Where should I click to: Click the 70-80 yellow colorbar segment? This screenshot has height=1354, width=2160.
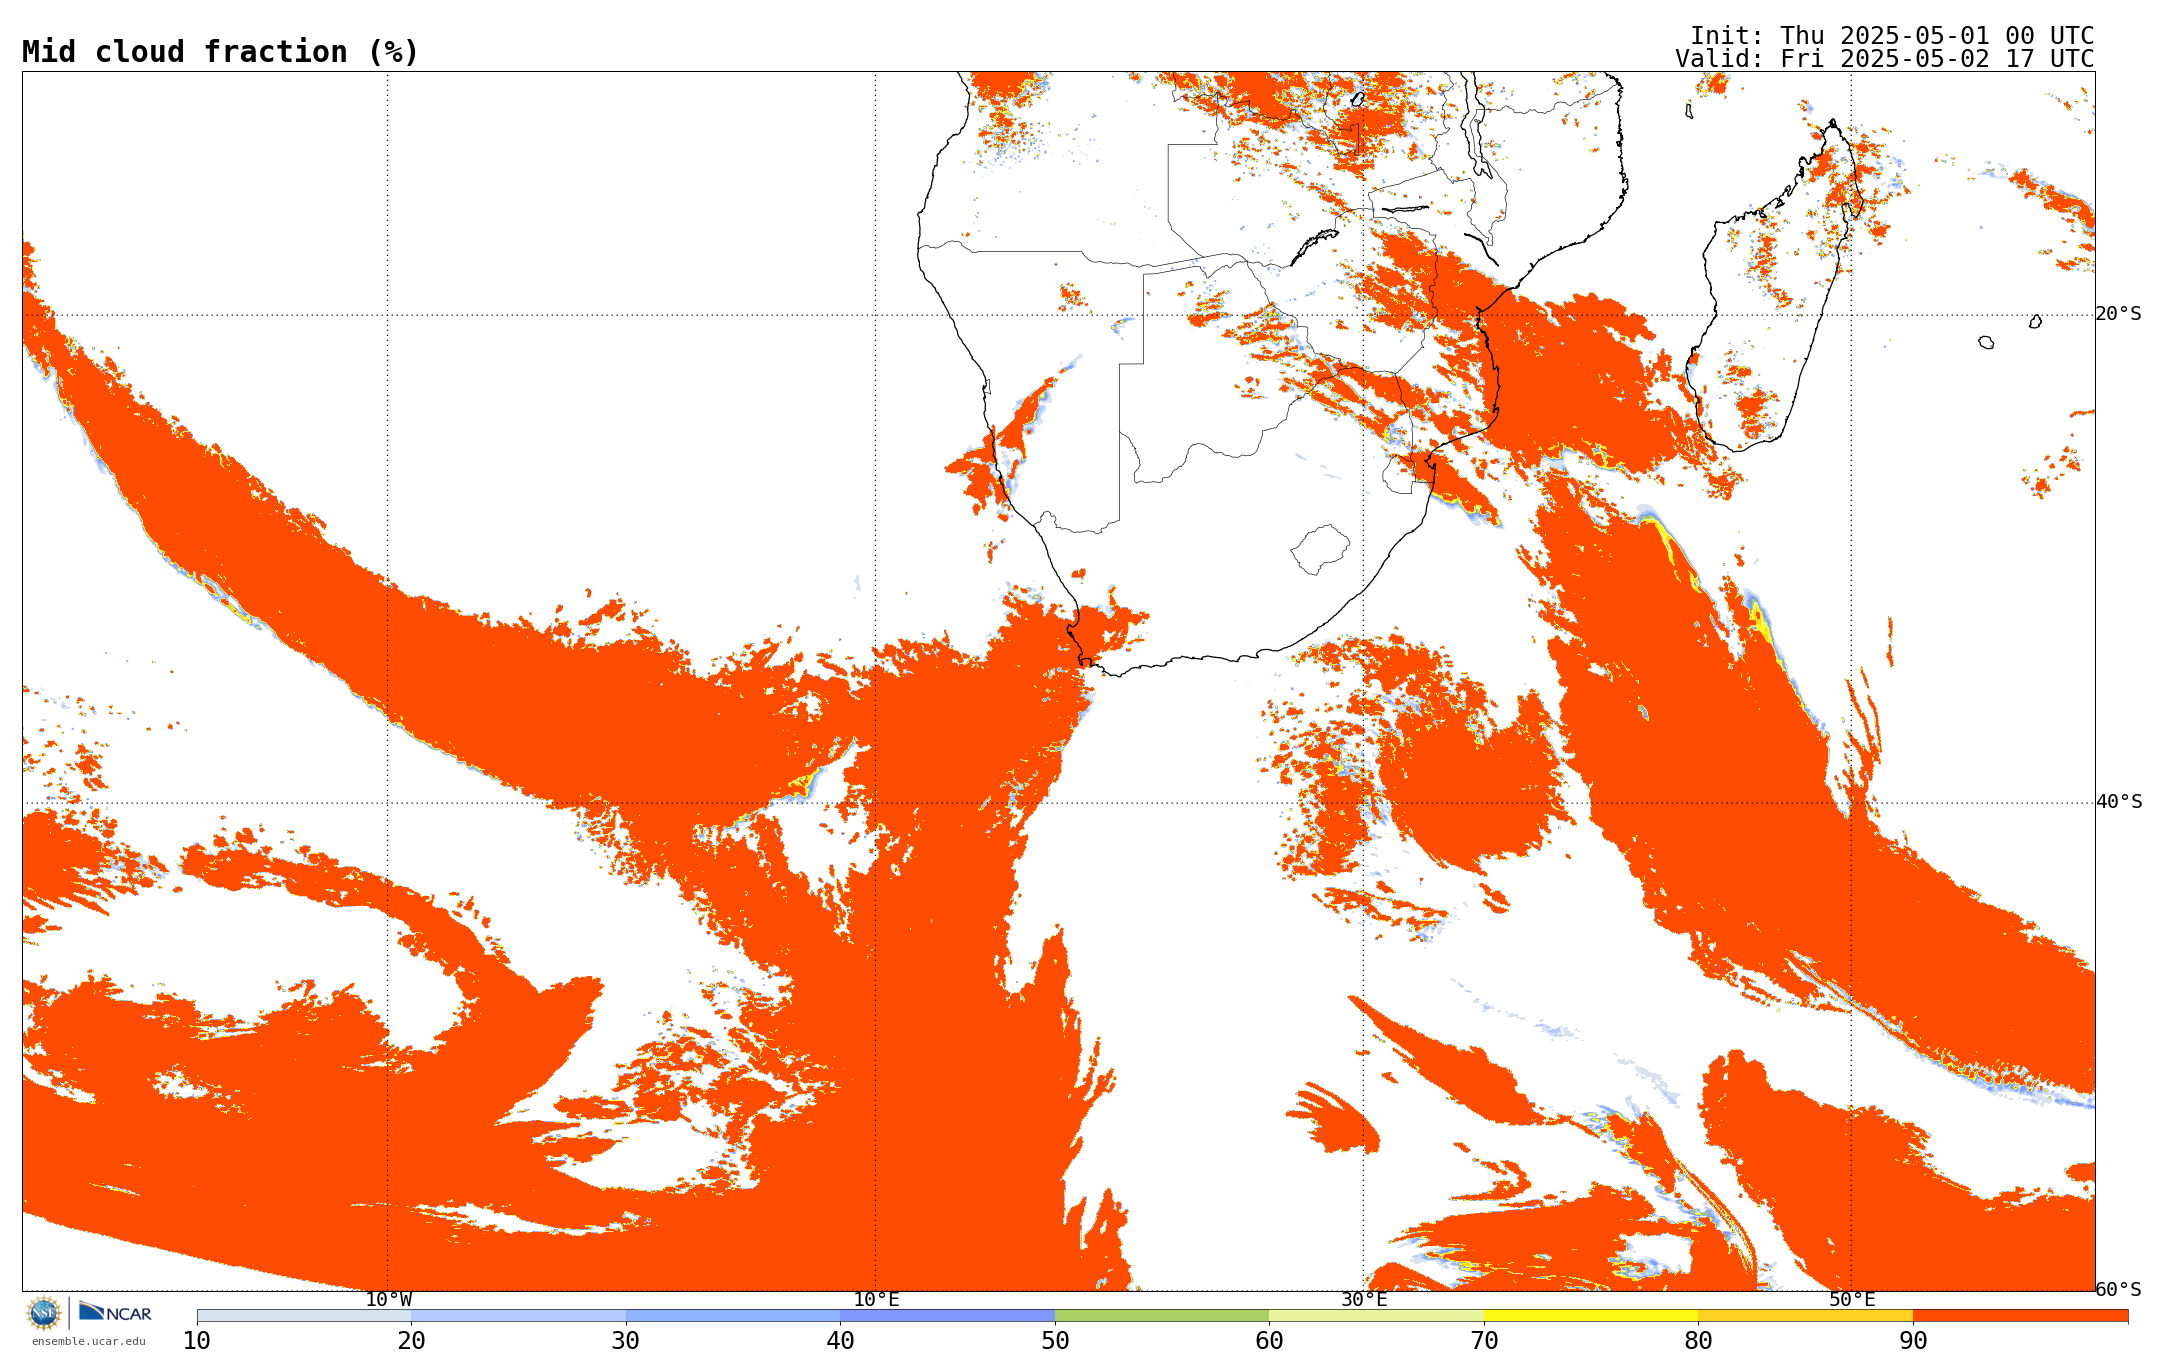[1591, 1316]
